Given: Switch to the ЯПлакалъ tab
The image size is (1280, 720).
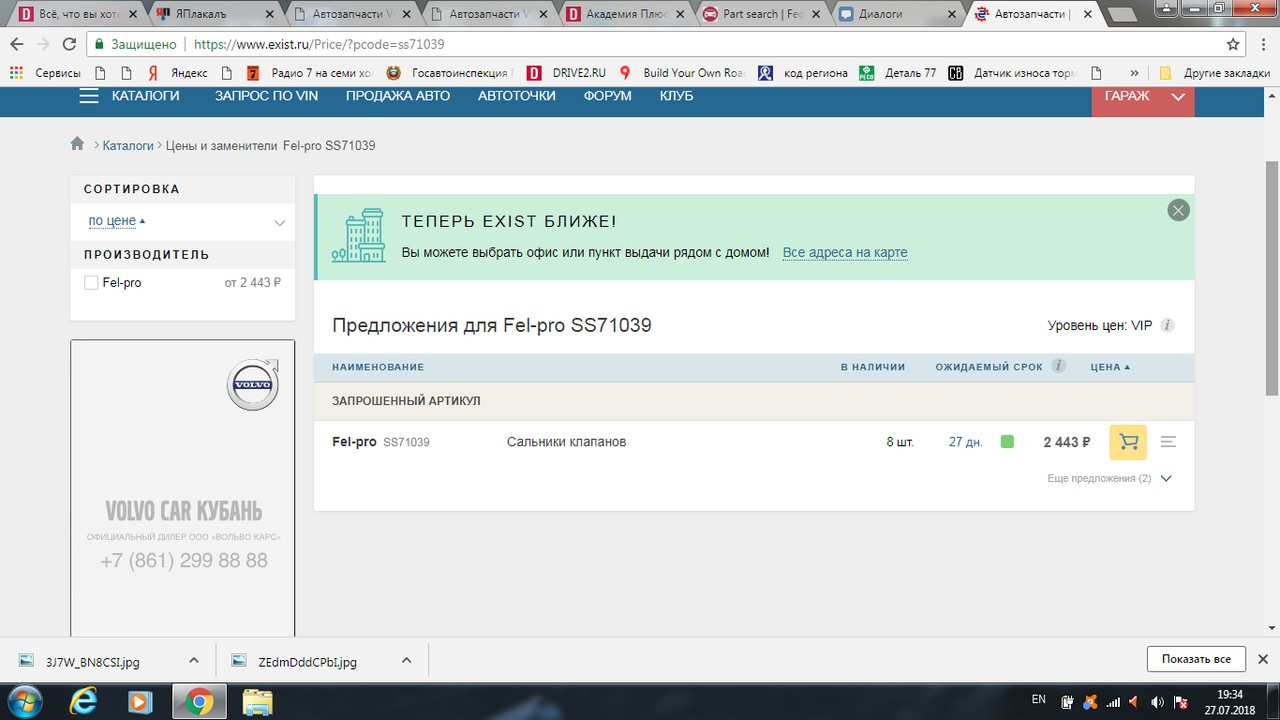Looking at the screenshot, I should click(x=214, y=14).
